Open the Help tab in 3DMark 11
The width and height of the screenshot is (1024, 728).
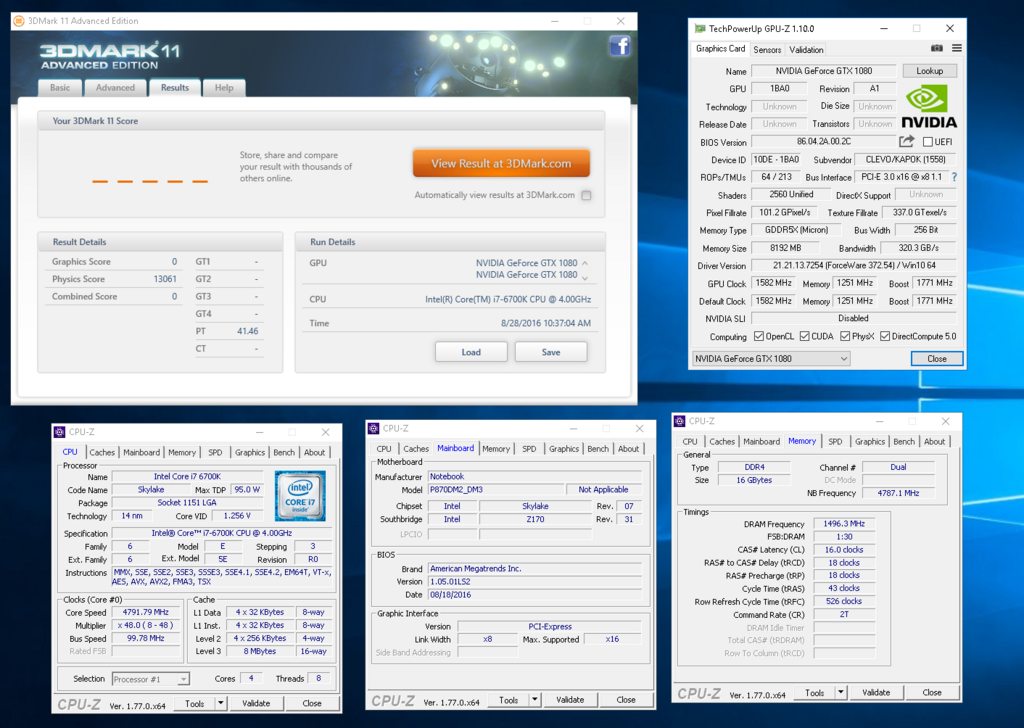tap(224, 88)
